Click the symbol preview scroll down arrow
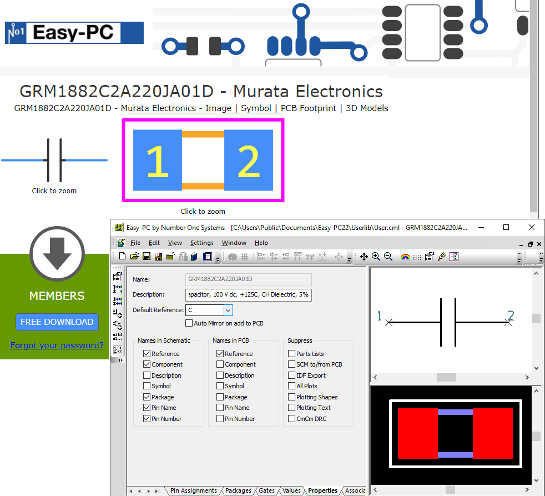This screenshot has width=545, height=496. coord(536,368)
